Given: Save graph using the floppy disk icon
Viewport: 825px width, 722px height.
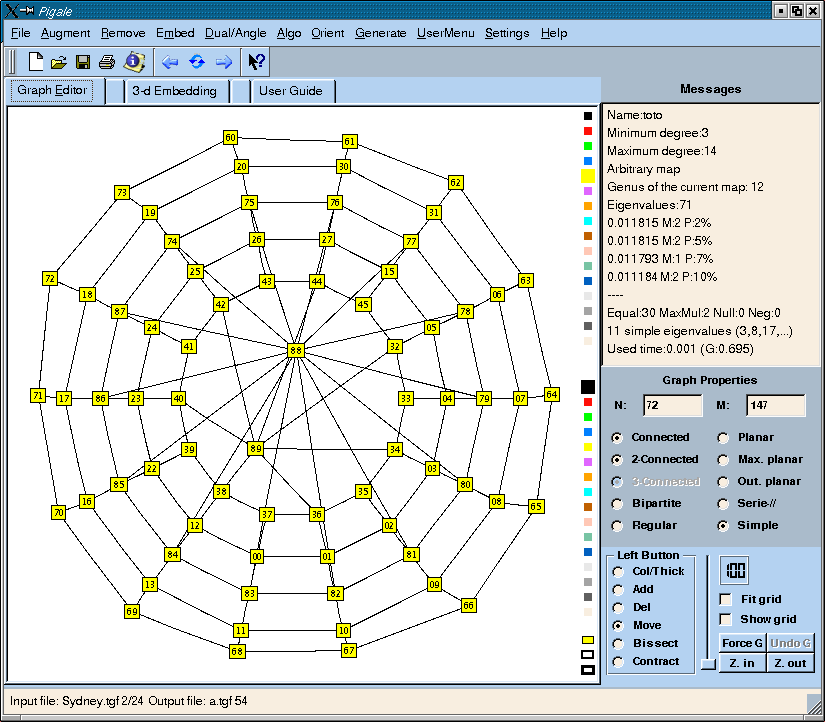Looking at the screenshot, I should (84, 62).
